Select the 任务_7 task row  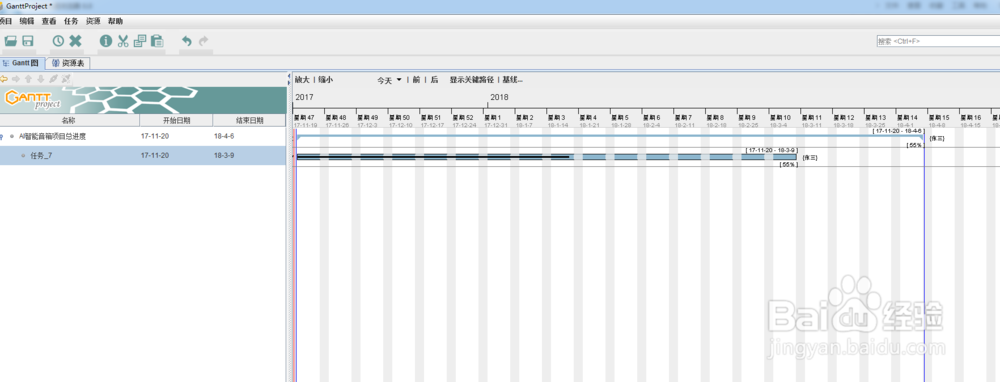[x=143, y=156]
